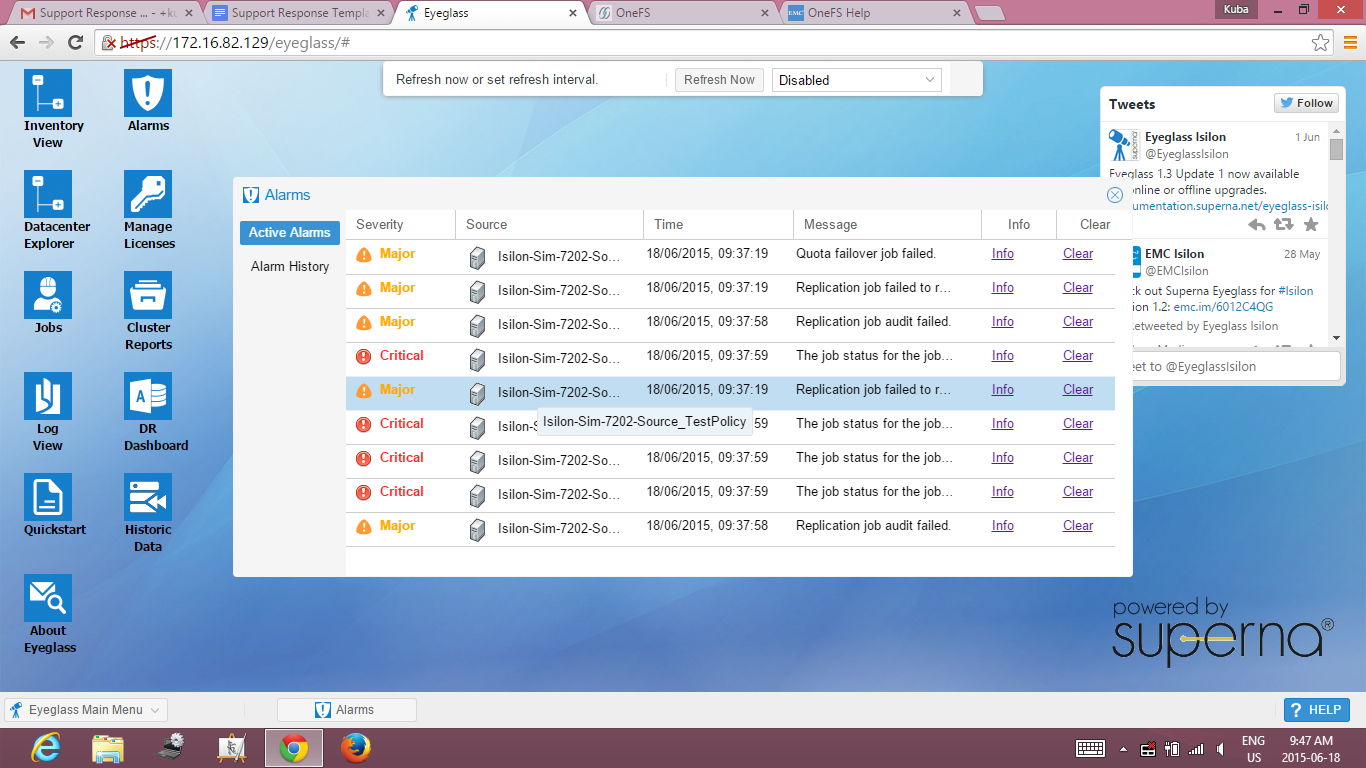This screenshot has height=768, width=1366.
Task: Close the Alarms window with X icon
Action: (1115, 195)
